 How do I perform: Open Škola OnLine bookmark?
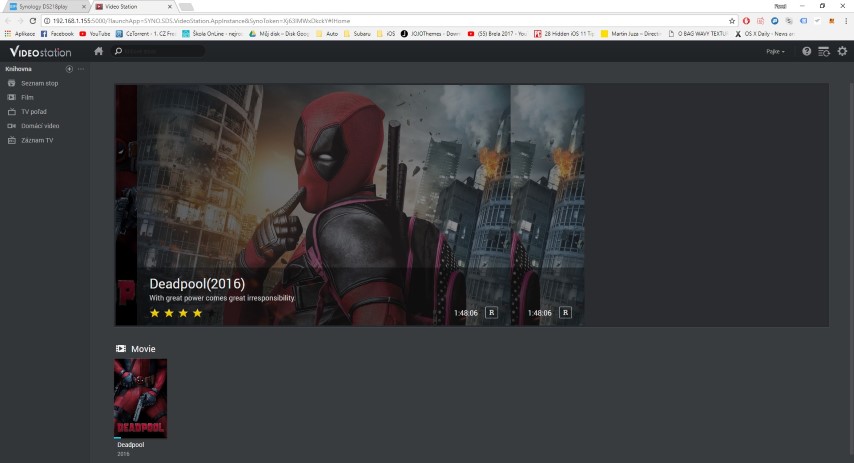(x=212, y=34)
